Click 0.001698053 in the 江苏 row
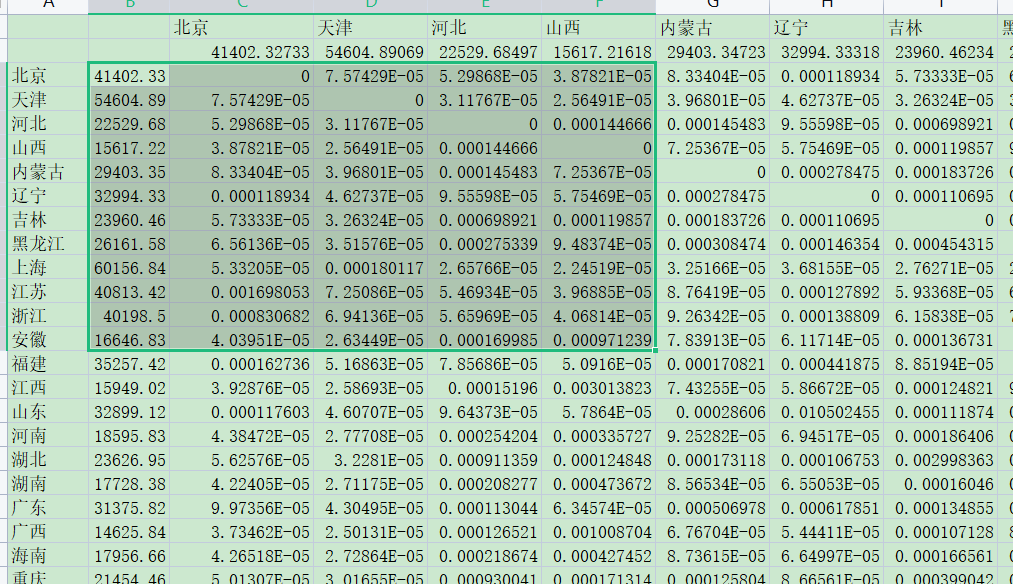 pos(242,292)
